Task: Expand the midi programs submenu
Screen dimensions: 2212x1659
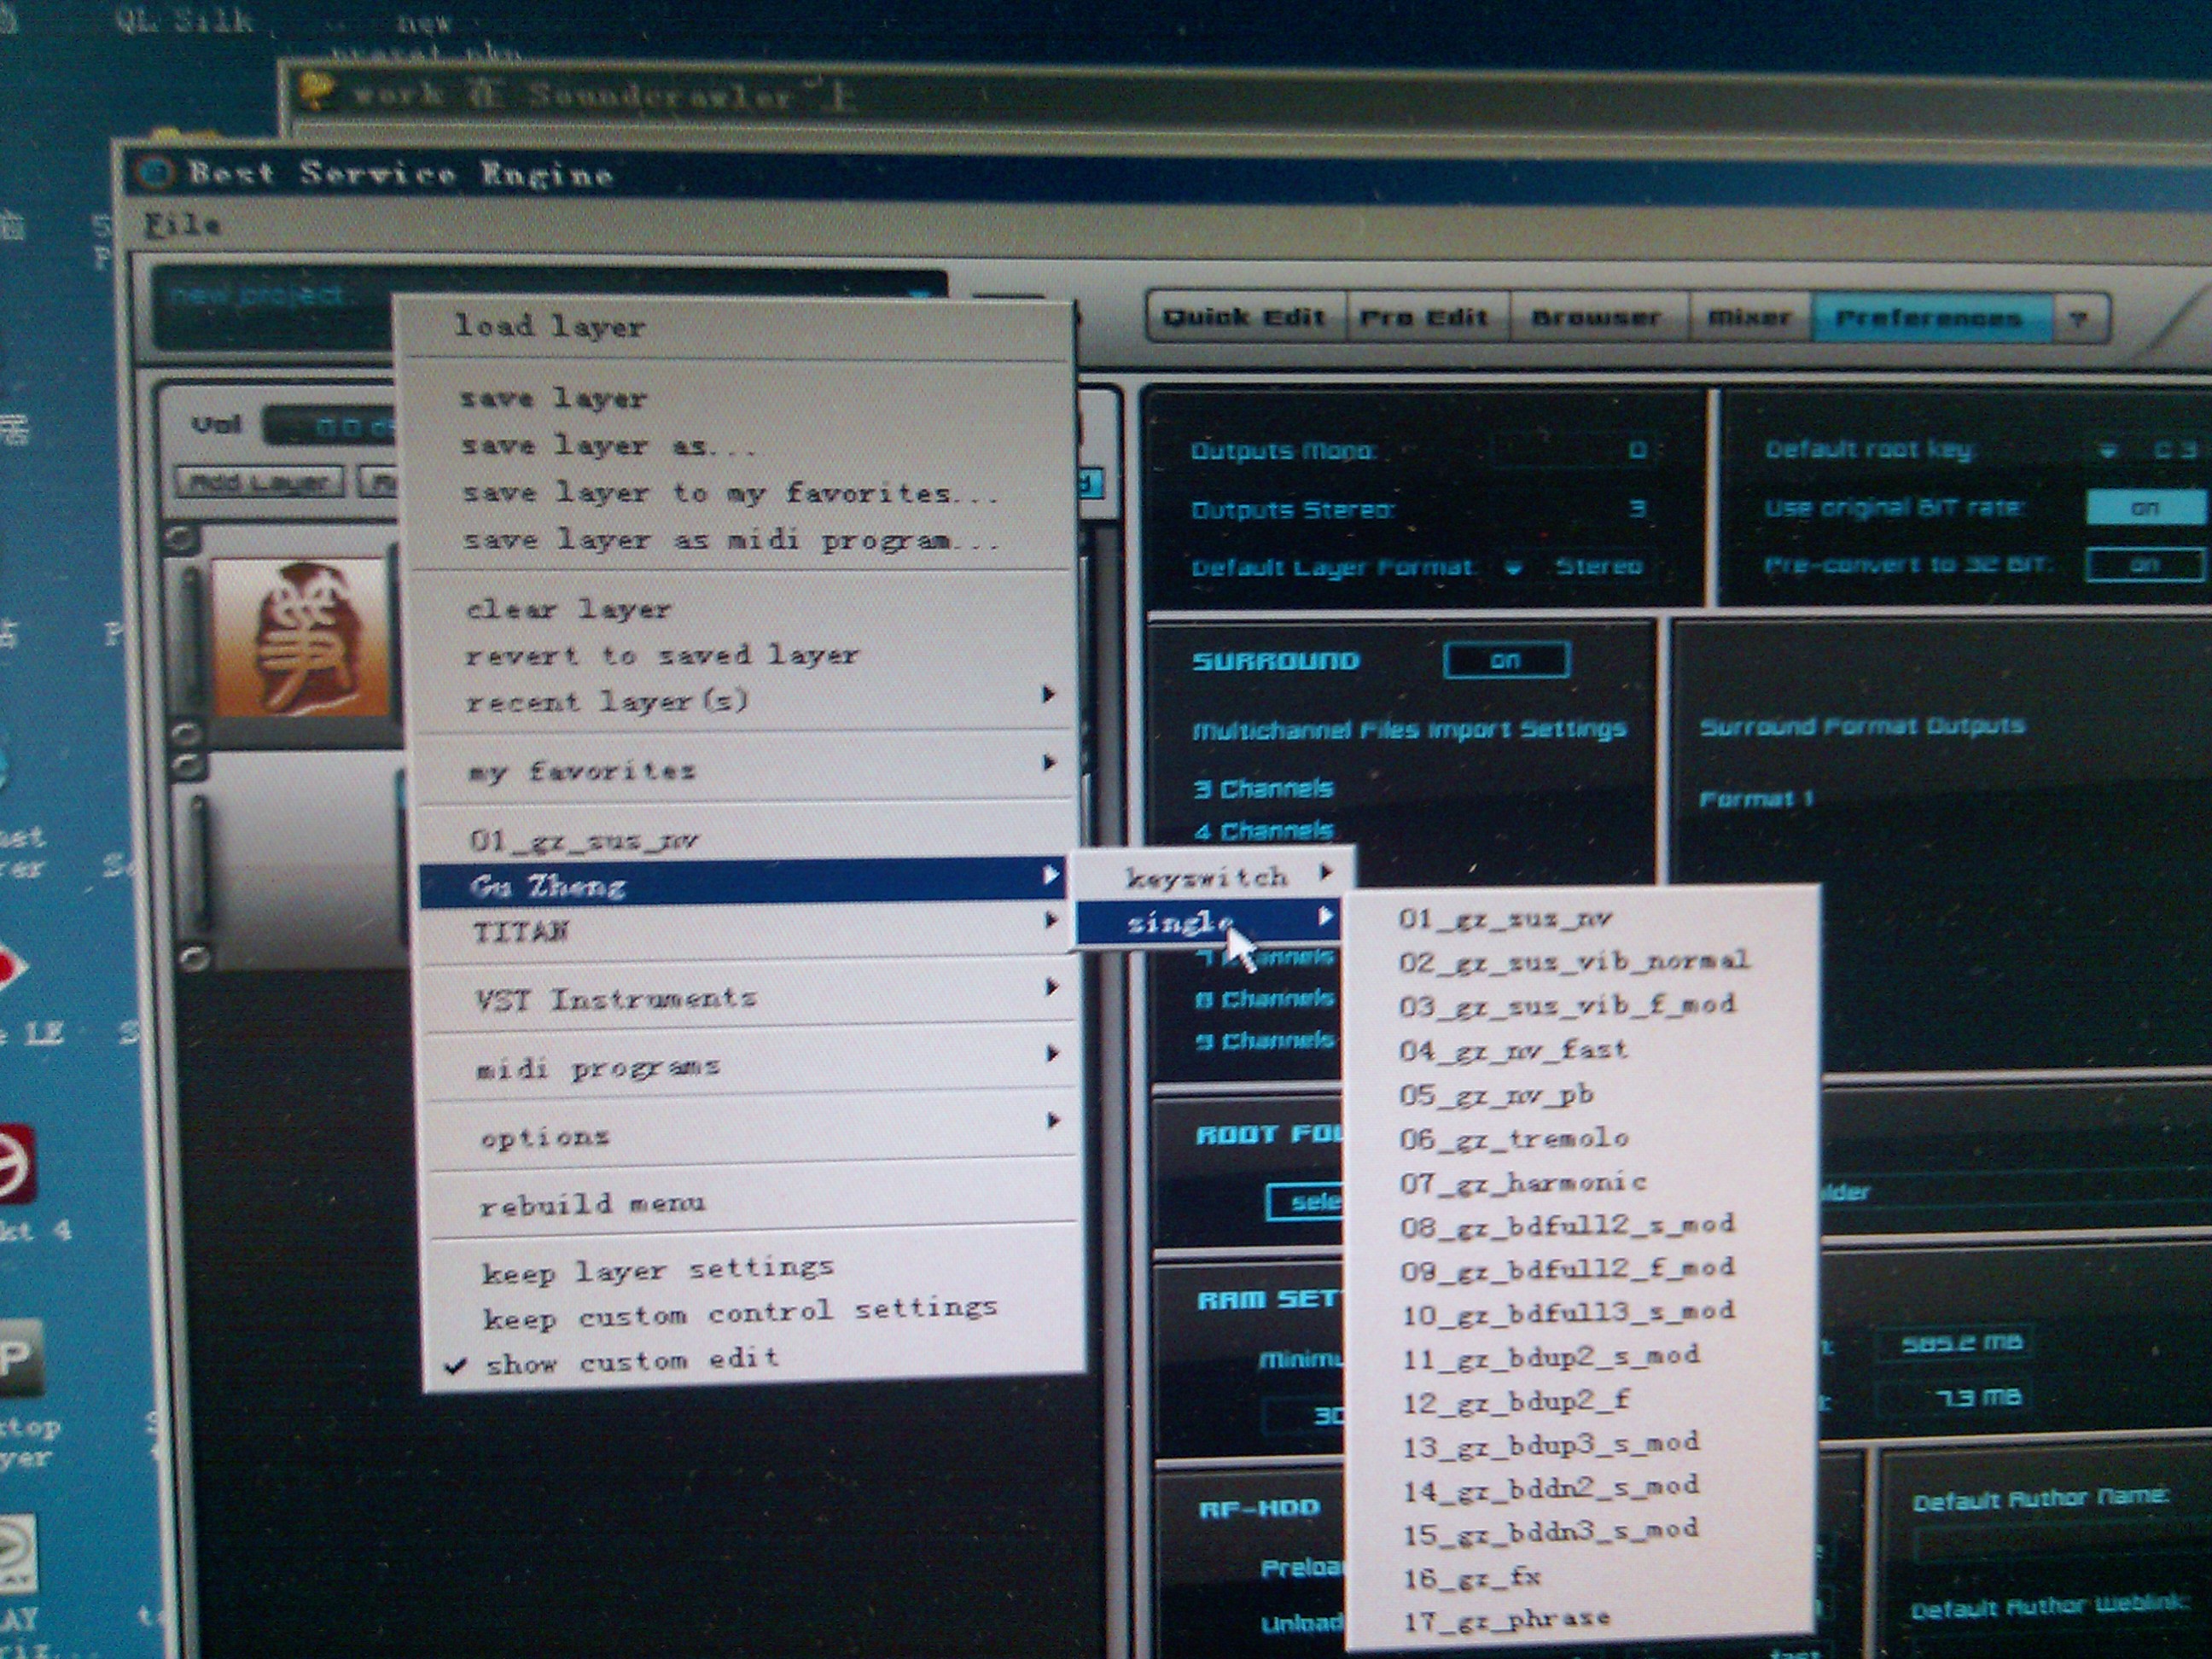Action: 752,1066
